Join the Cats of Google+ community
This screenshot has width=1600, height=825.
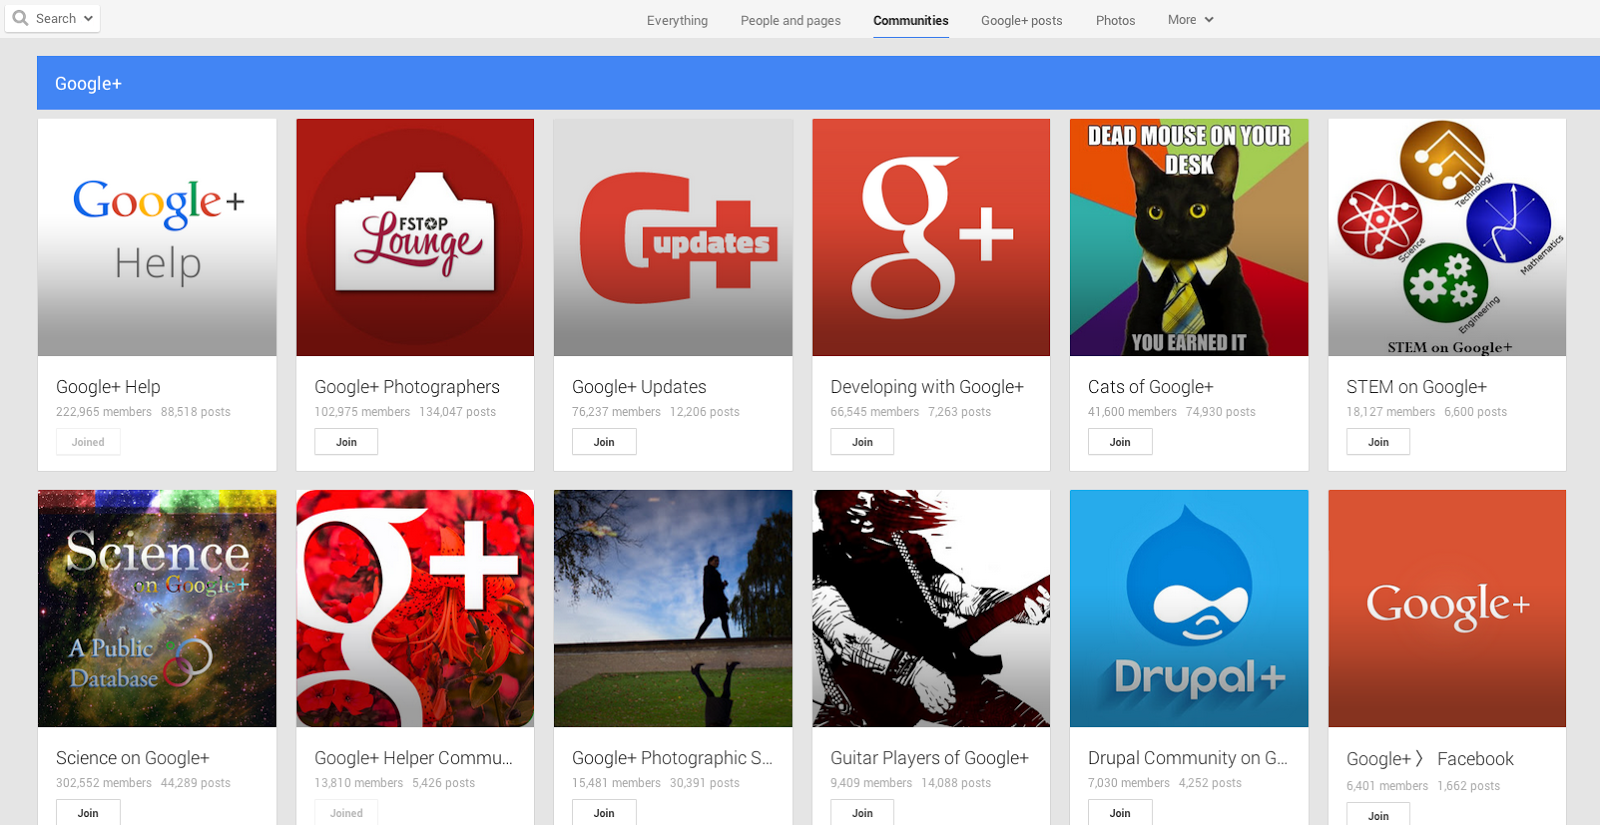point(1120,442)
